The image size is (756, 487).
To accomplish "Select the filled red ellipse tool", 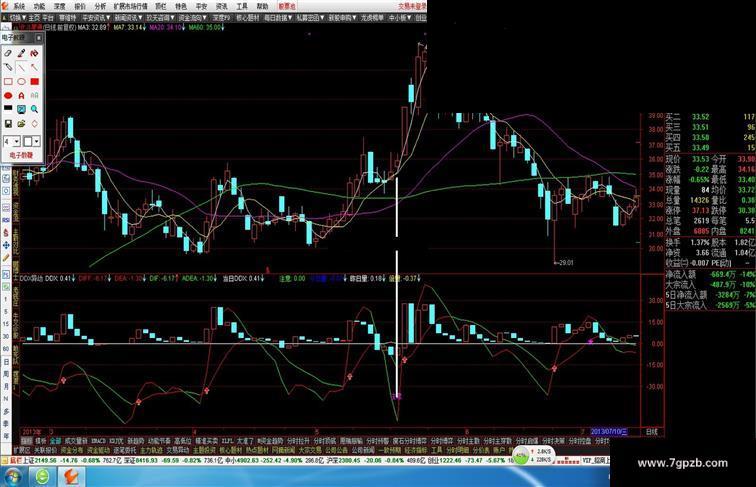I will [8, 95].
